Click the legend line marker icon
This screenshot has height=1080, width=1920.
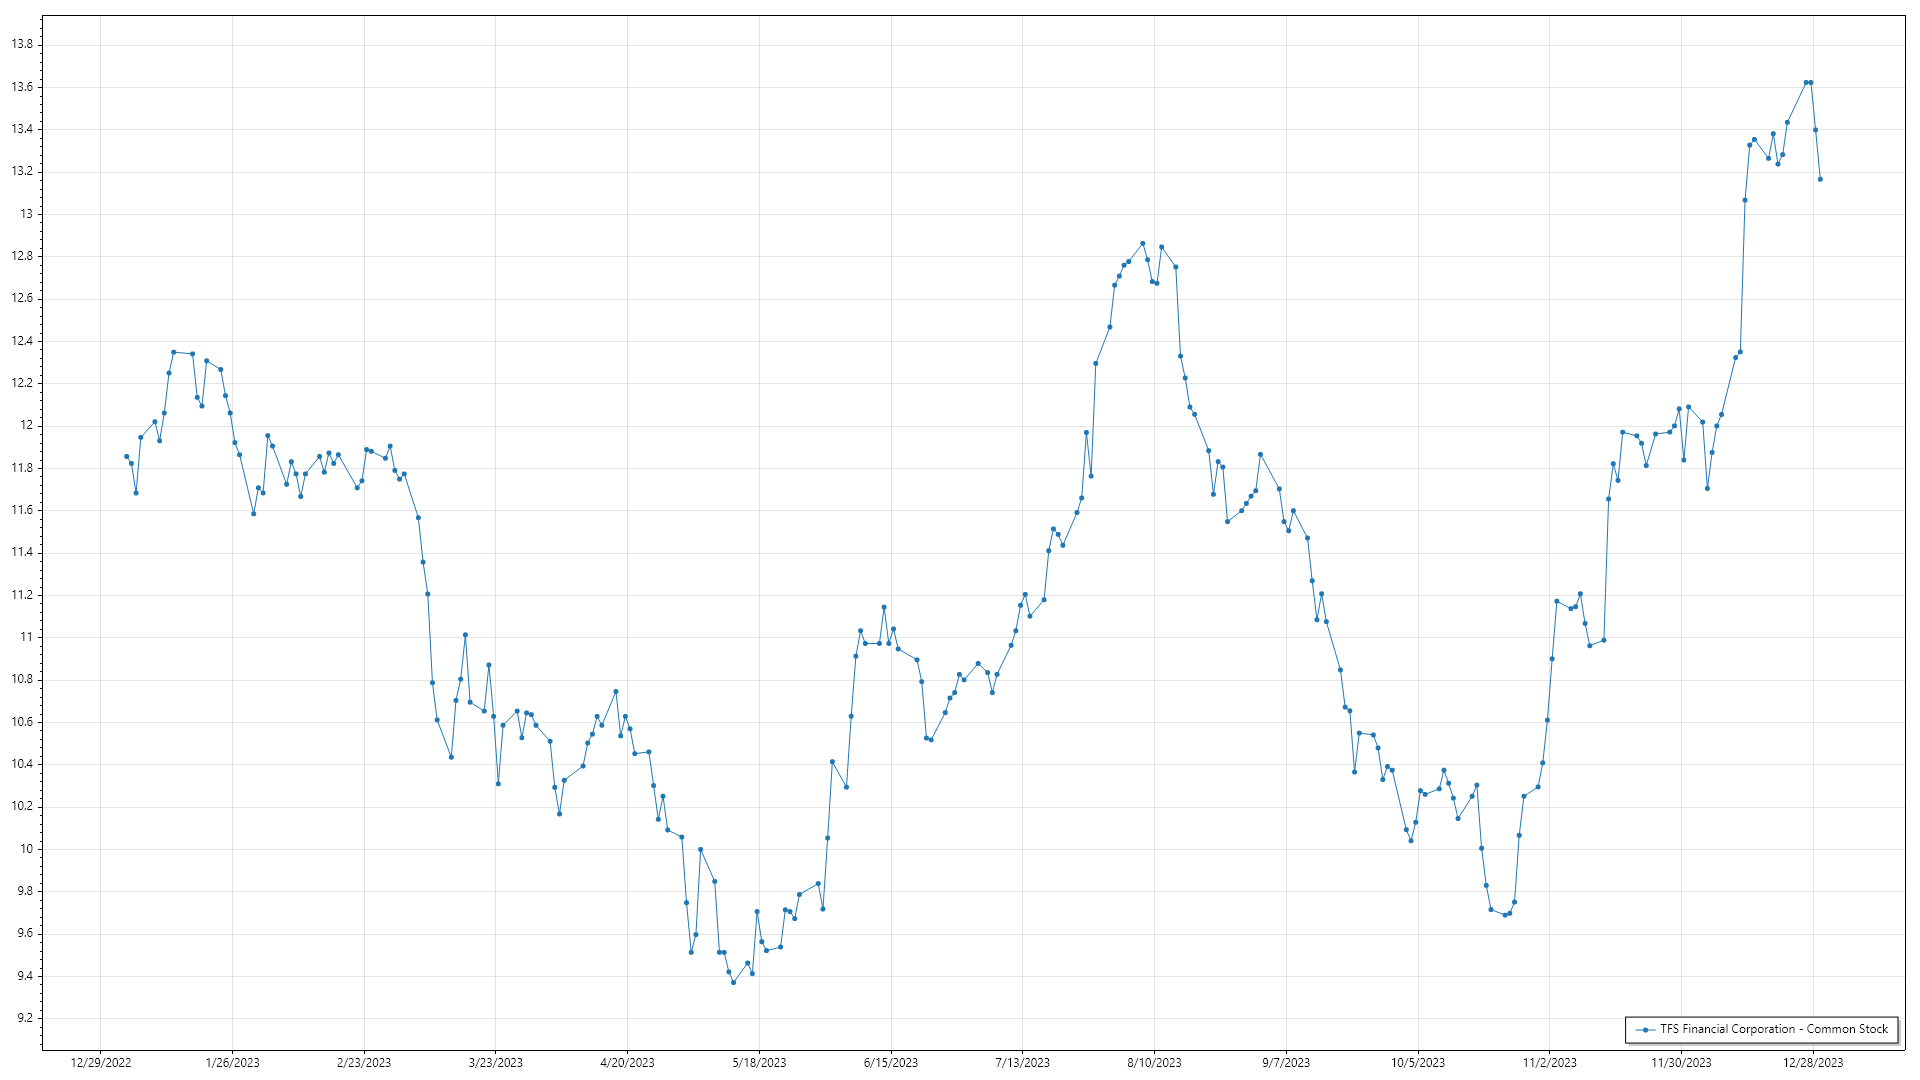click(1644, 1029)
